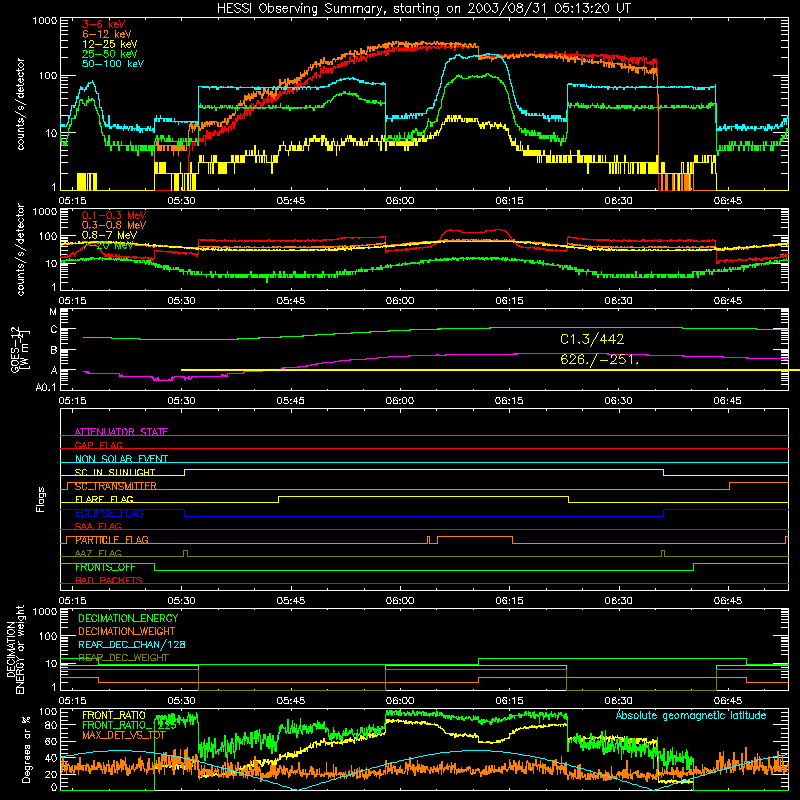Click the DECIMATION_WEIGHT legend label
The height and width of the screenshot is (800, 800).
(x=127, y=632)
